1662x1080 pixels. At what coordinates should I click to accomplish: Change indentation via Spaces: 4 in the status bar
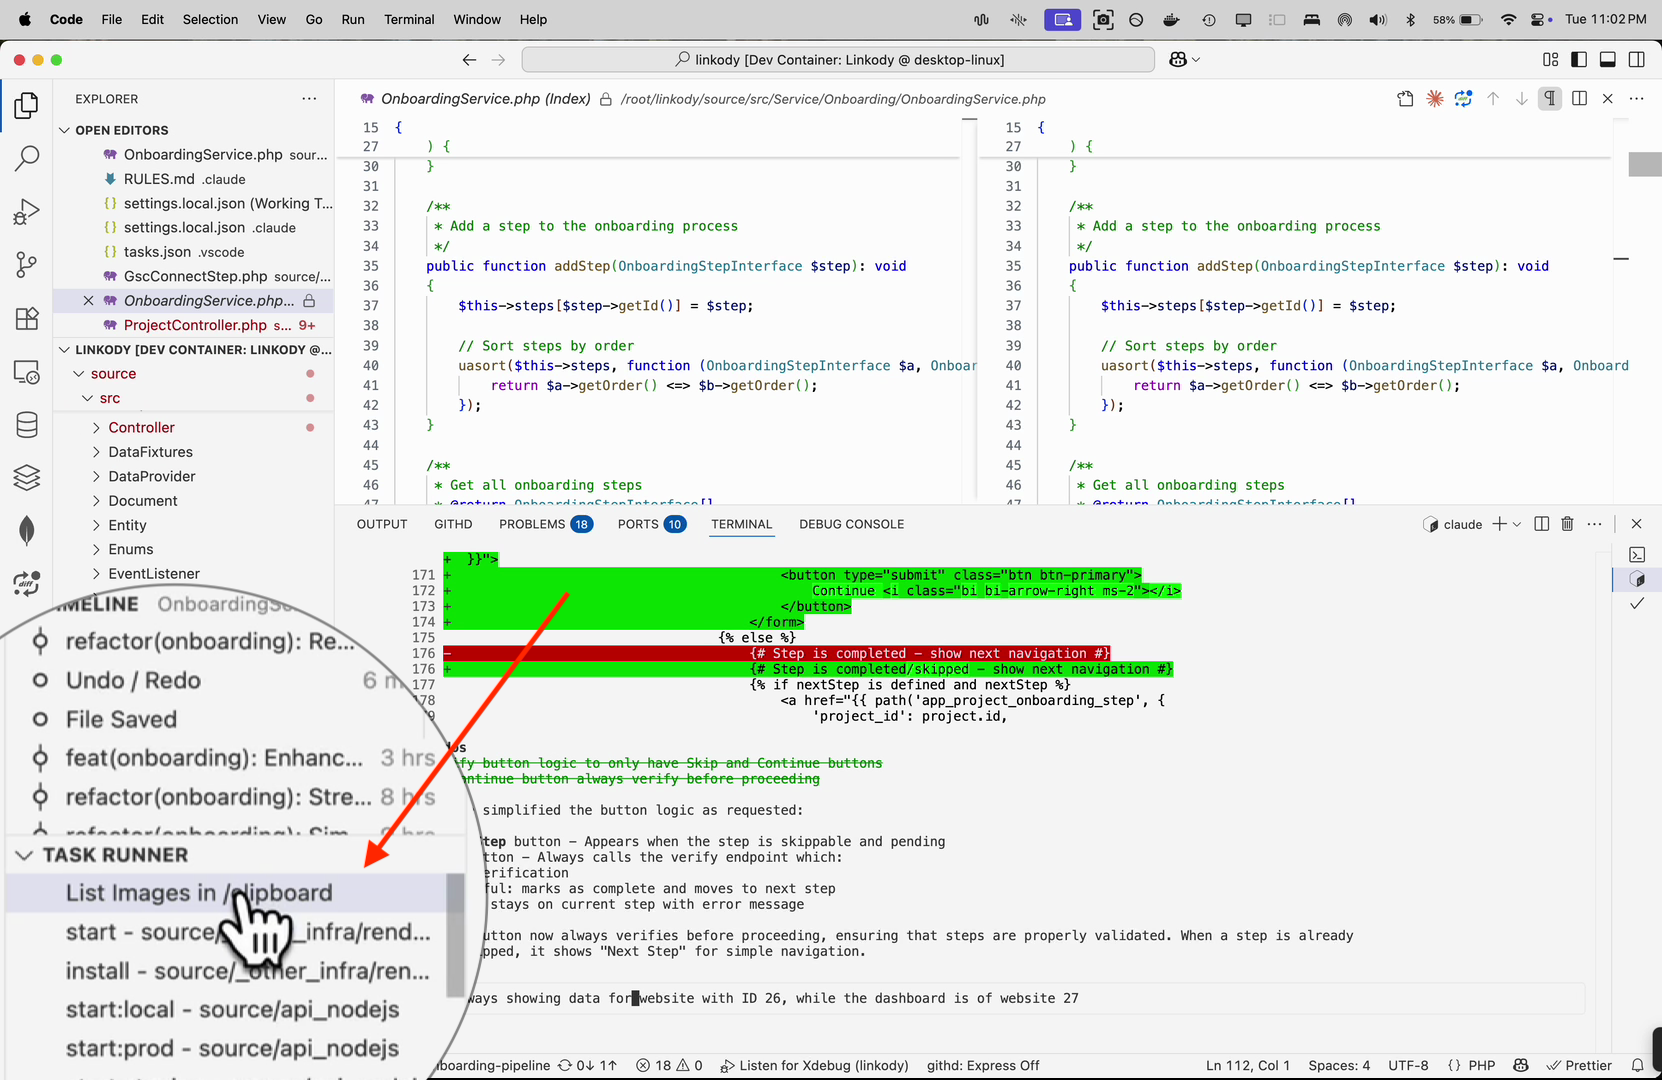pos(1339,1066)
